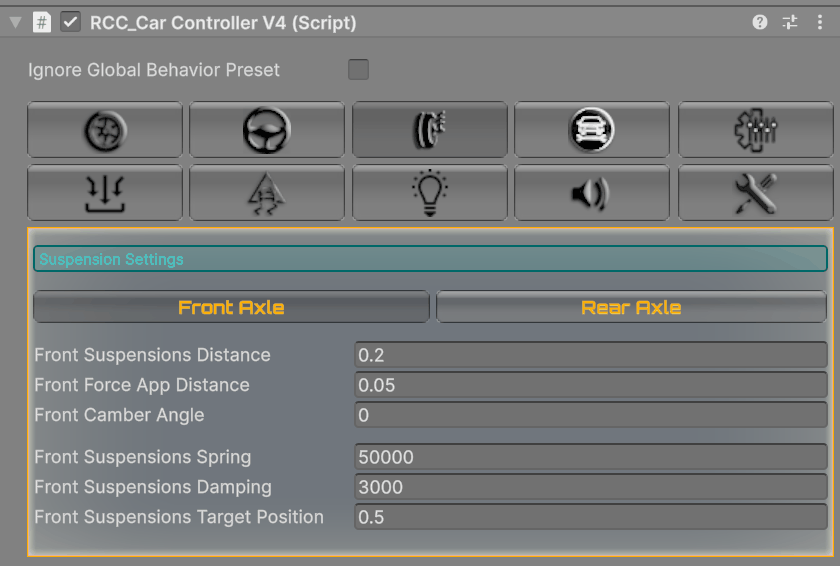Toggle Ignore Global Behavior Preset checkbox
Screen dimensions: 840x566
[358, 70]
